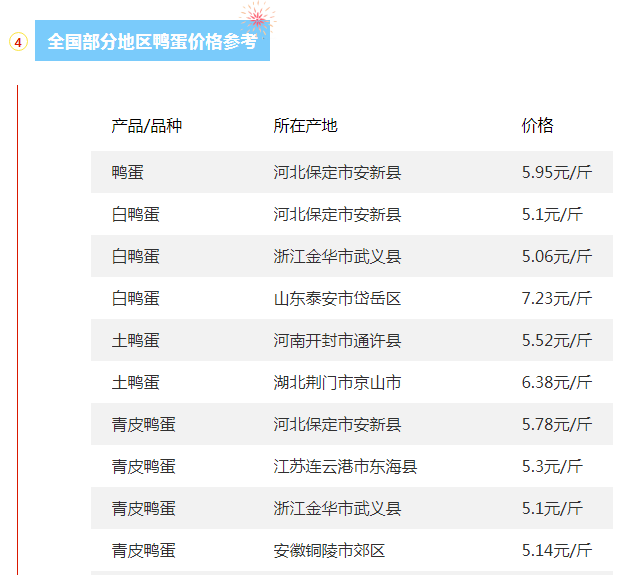Viewport: 630px width, 575px height.
Task: Click the fireworks decoration above the heading
Action: tap(258, 18)
